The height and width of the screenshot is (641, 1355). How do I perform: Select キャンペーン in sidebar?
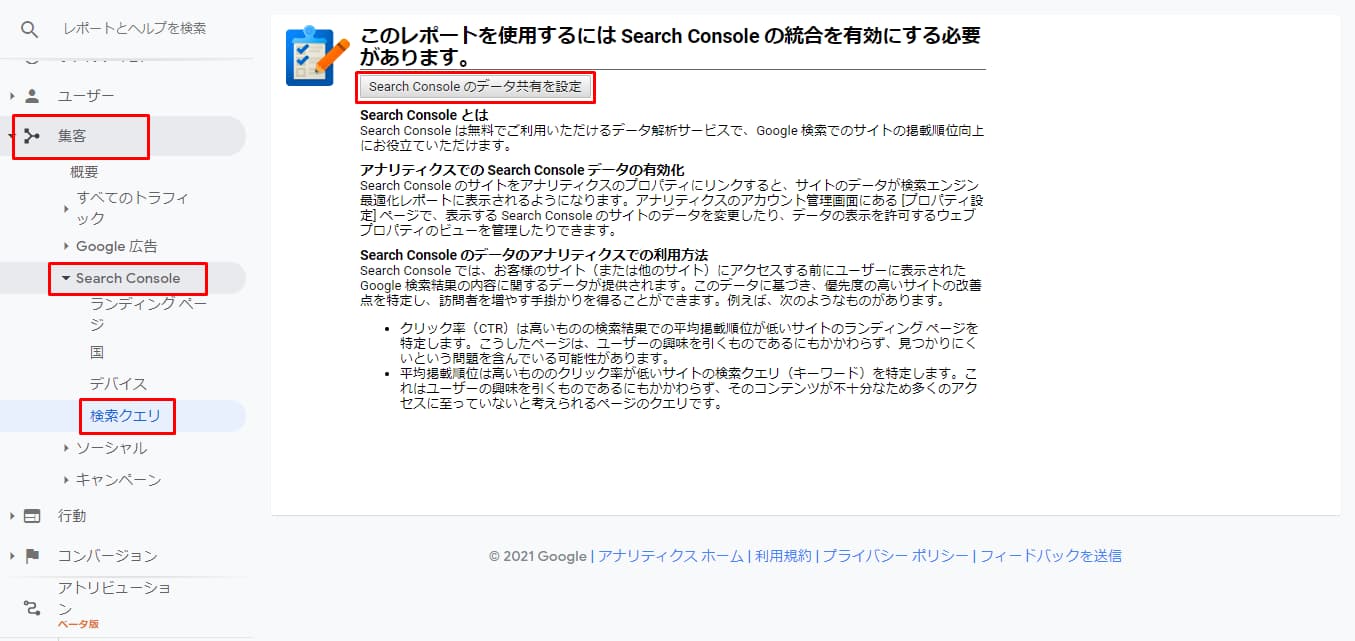coord(118,480)
